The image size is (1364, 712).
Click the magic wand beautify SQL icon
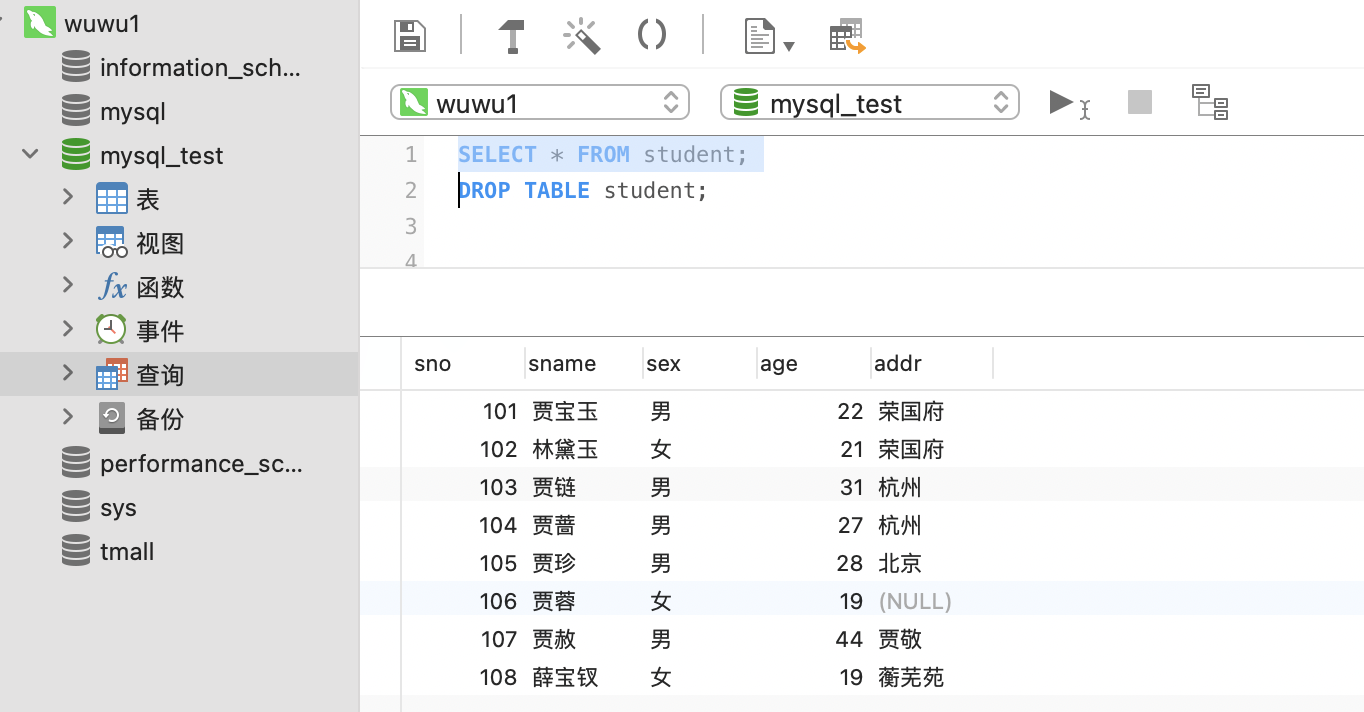click(581, 36)
